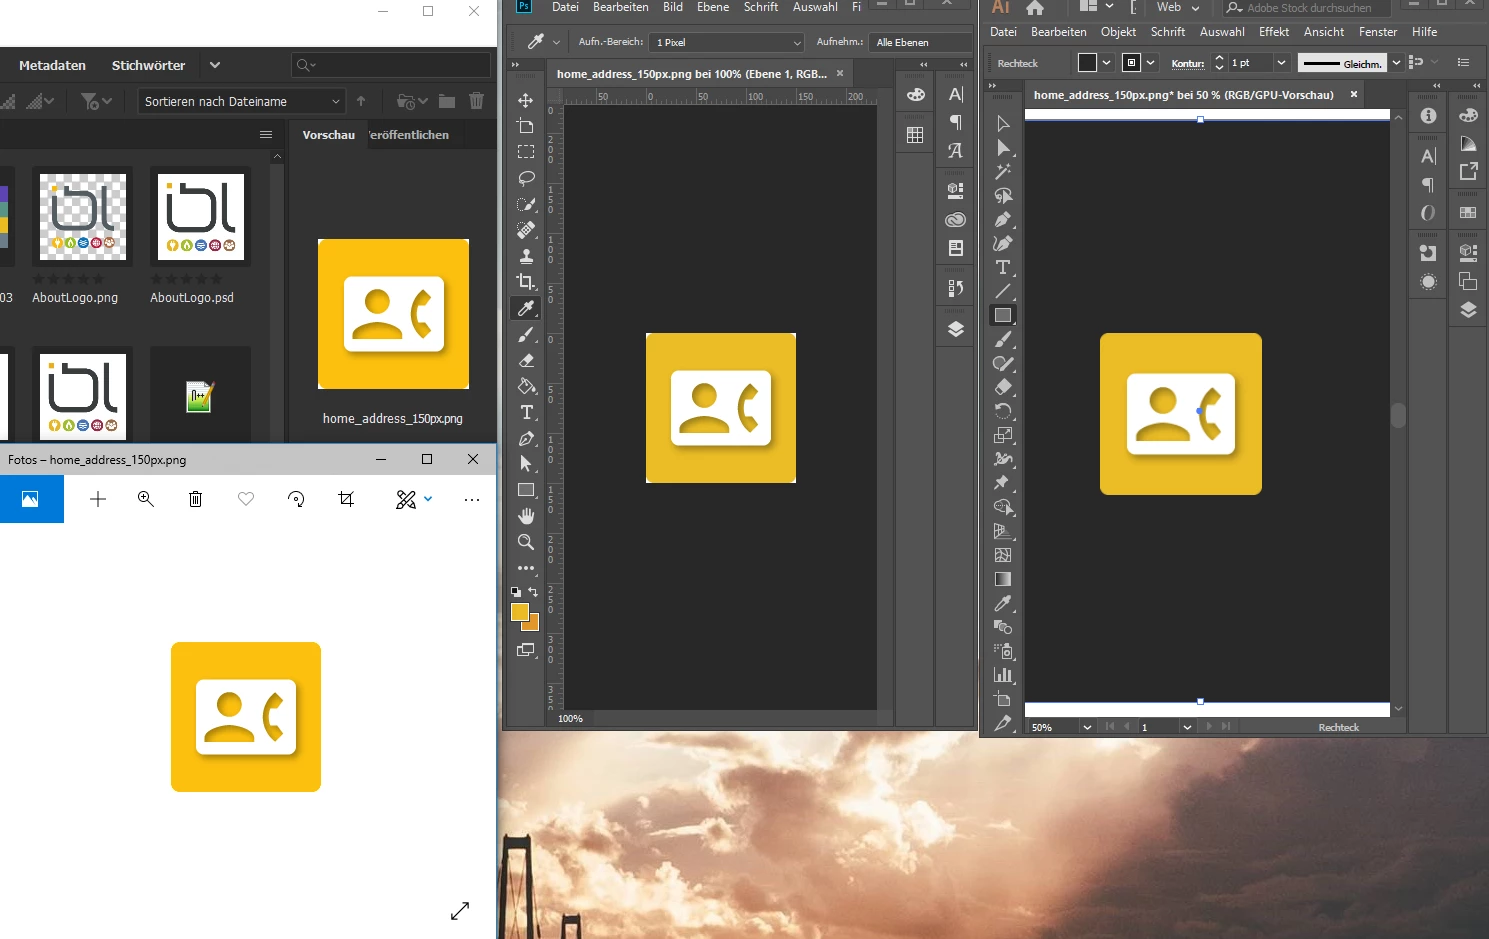Select the Column Graph tool in Illustrator
1489x939 pixels.
coord(1003,675)
